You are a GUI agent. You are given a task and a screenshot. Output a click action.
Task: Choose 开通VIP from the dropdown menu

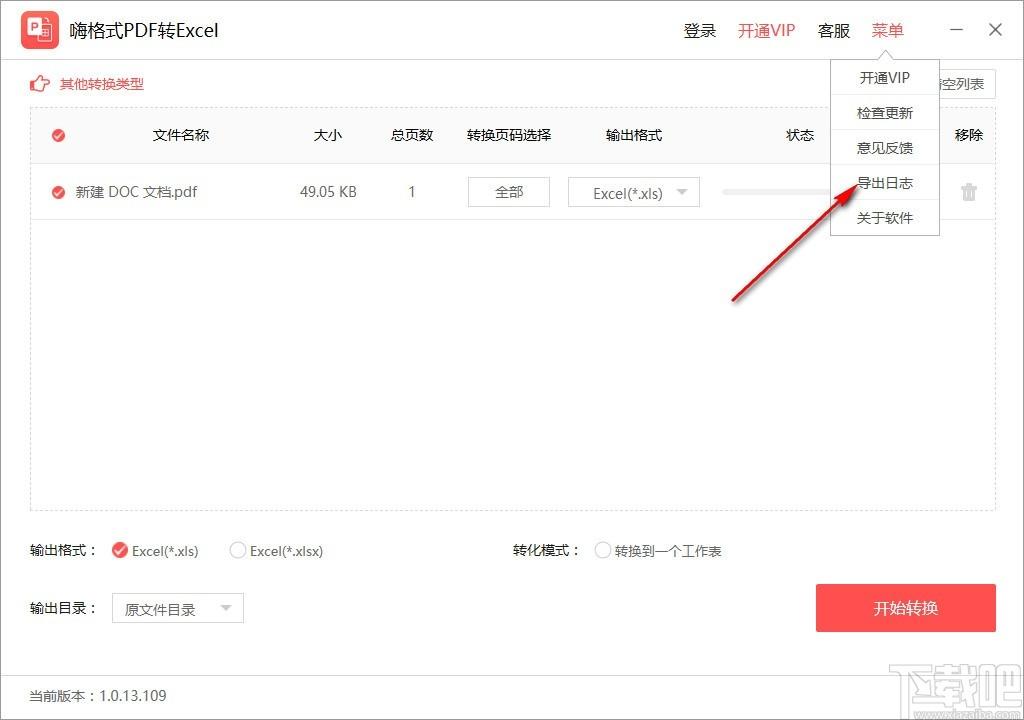[884, 78]
